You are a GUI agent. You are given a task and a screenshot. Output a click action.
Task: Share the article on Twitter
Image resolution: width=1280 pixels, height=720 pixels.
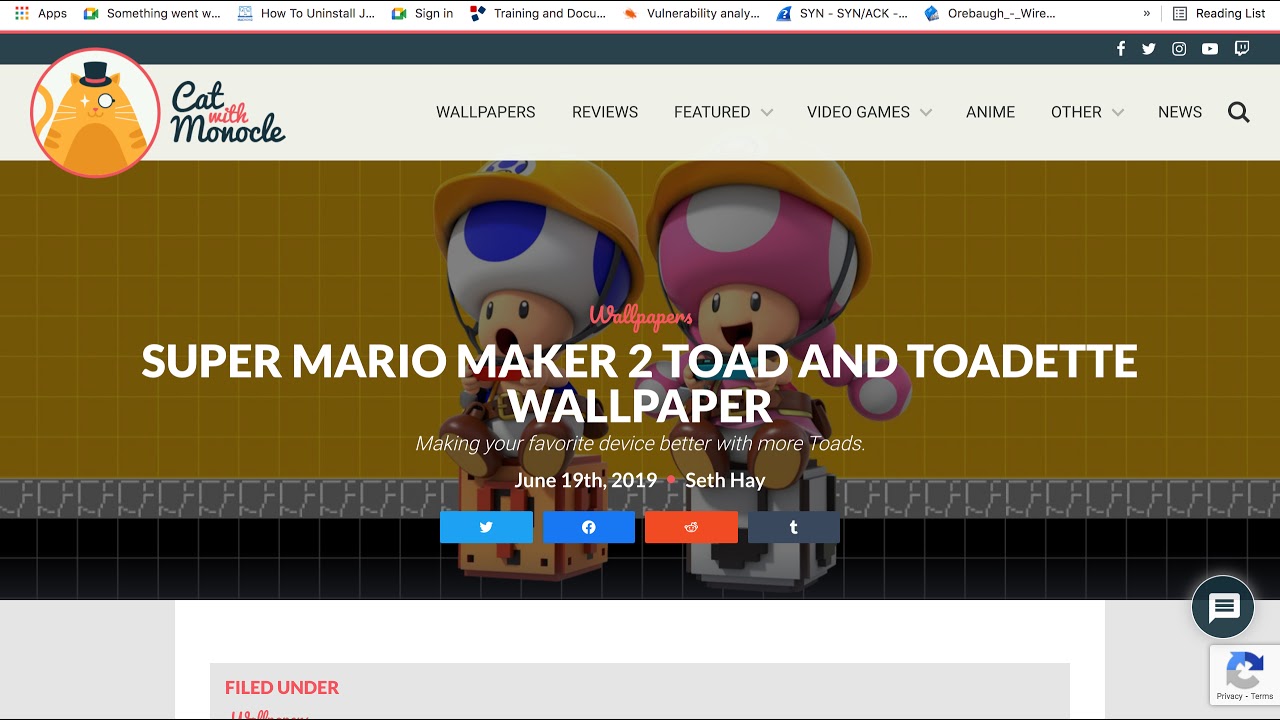486,527
